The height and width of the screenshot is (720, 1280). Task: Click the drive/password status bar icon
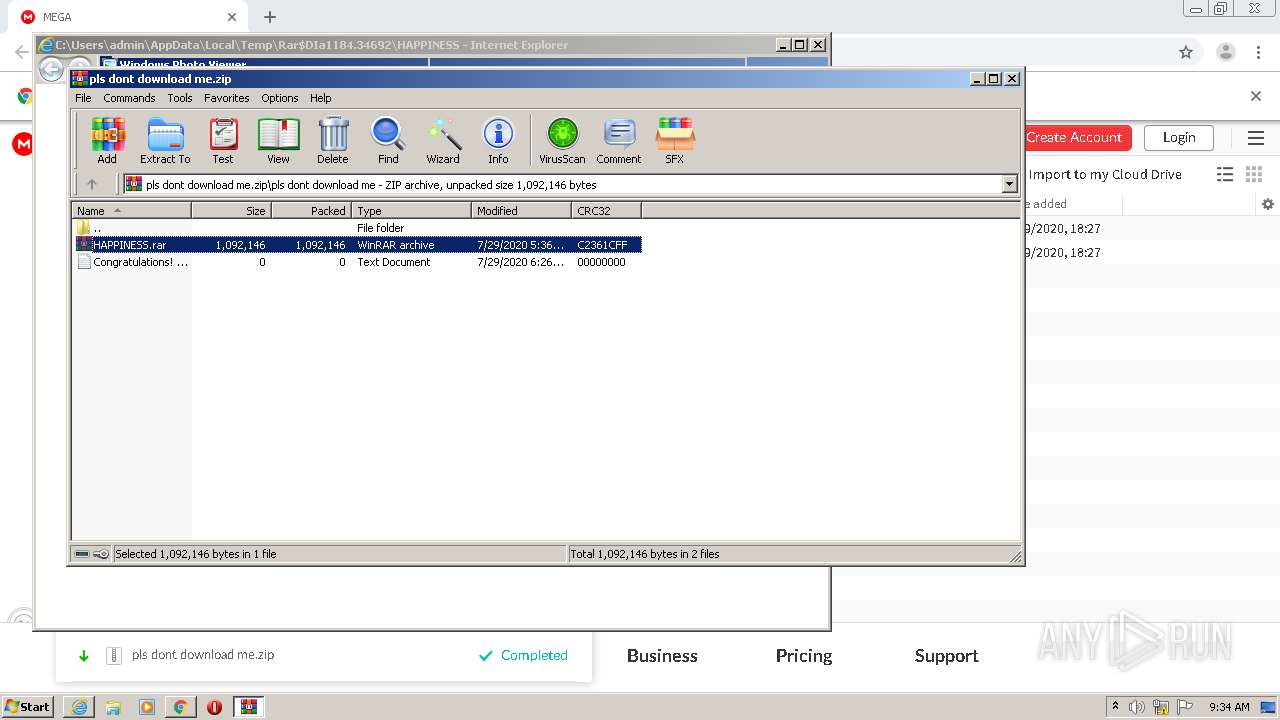pos(92,554)
